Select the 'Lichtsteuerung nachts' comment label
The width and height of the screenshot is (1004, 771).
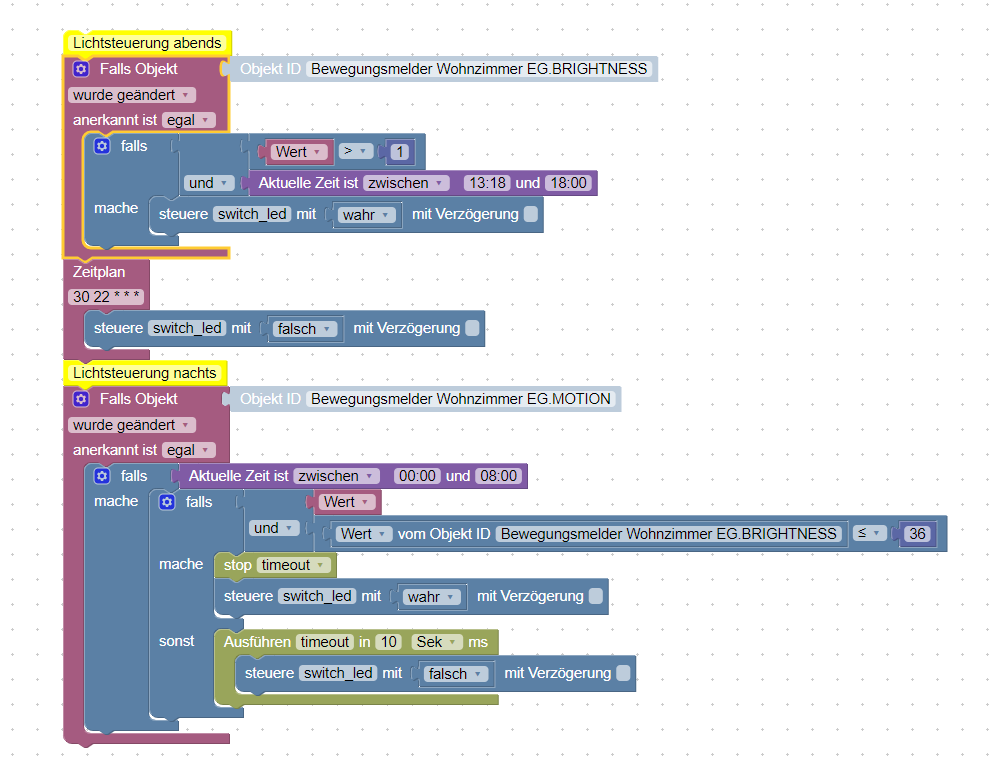point(145,373)
